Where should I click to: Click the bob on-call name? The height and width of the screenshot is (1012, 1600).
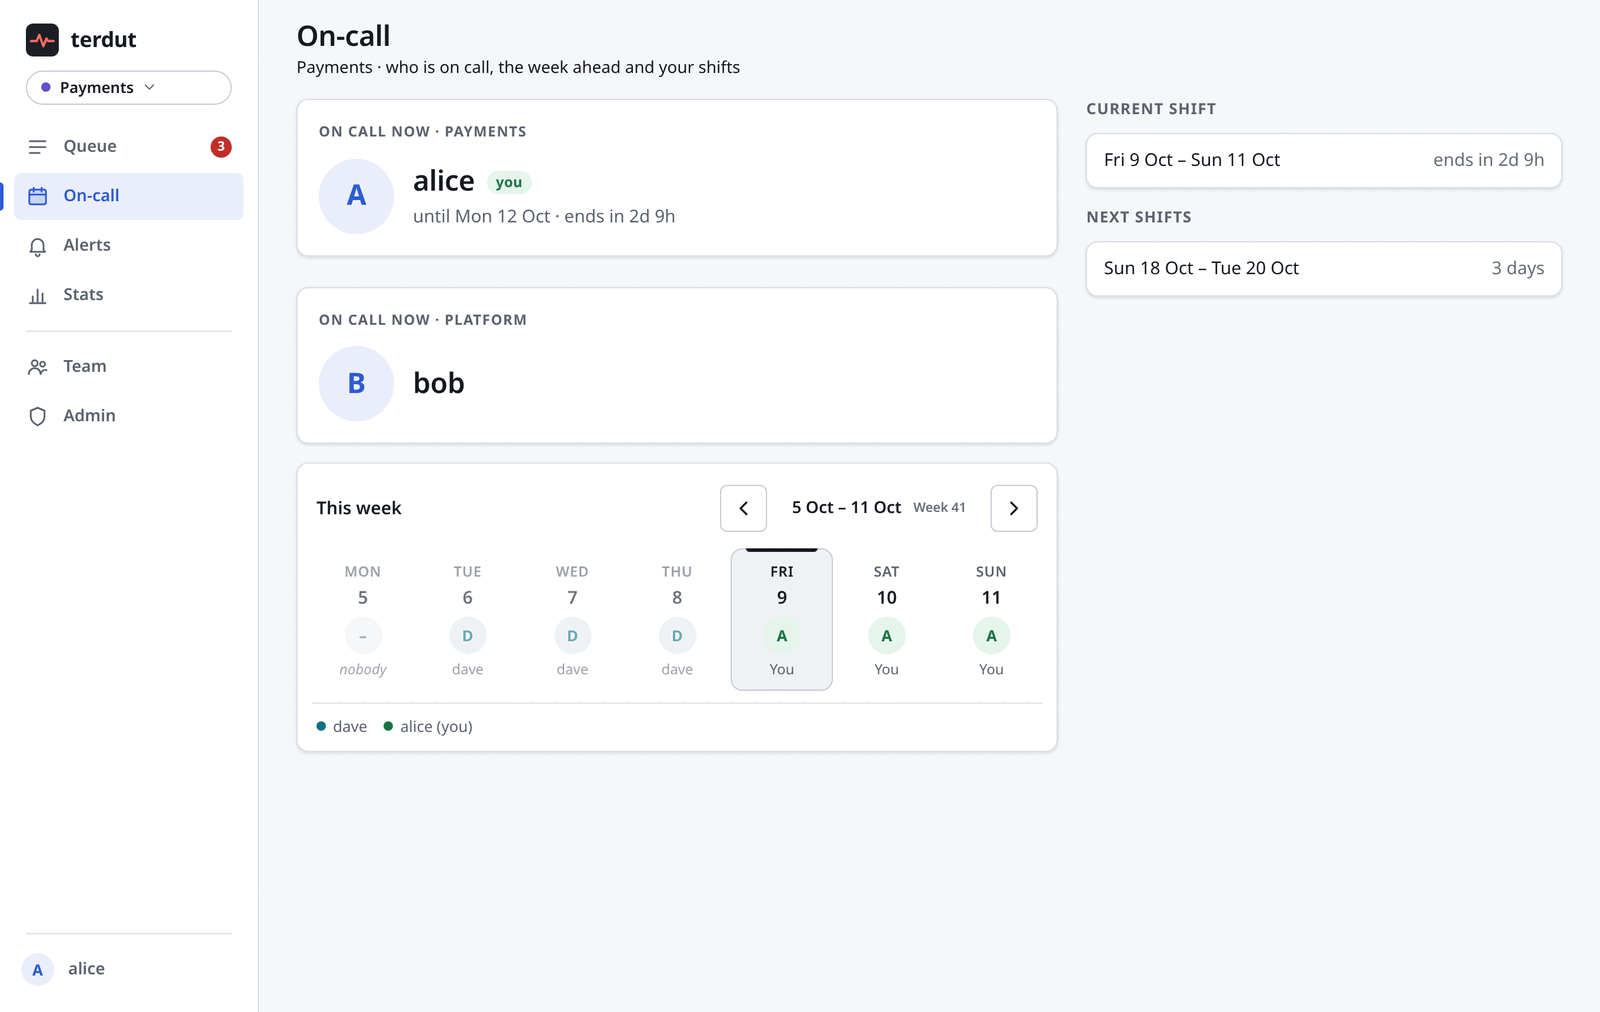[x=439, y=383]
